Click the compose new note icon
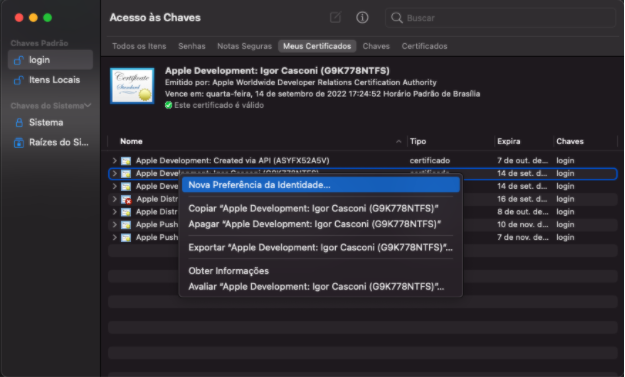Viewport: 625px width, 377px height. pos(335,17)
